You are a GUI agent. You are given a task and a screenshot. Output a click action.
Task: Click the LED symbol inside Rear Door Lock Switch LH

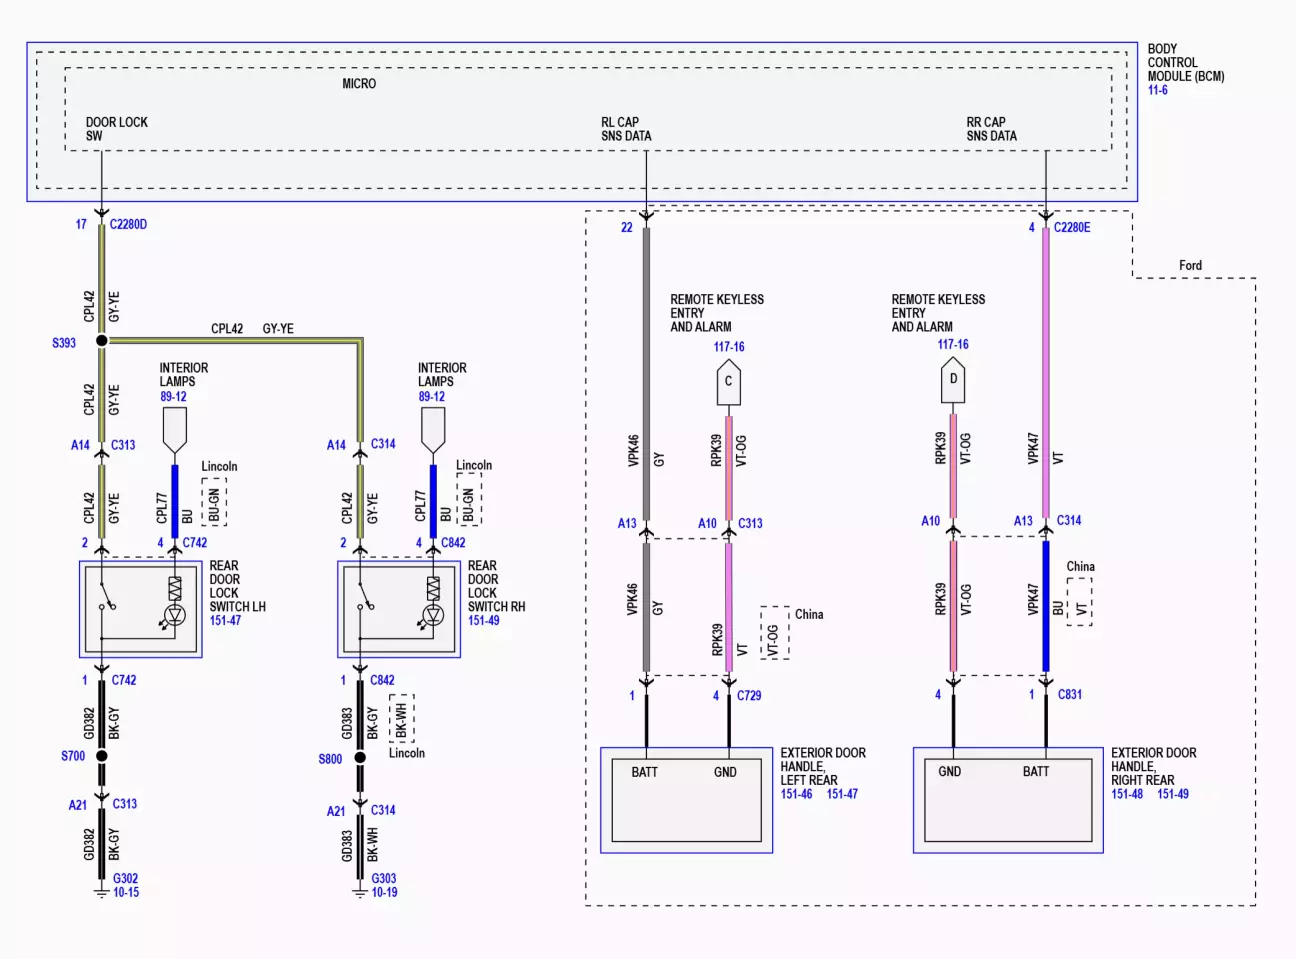tap(175, 615)
